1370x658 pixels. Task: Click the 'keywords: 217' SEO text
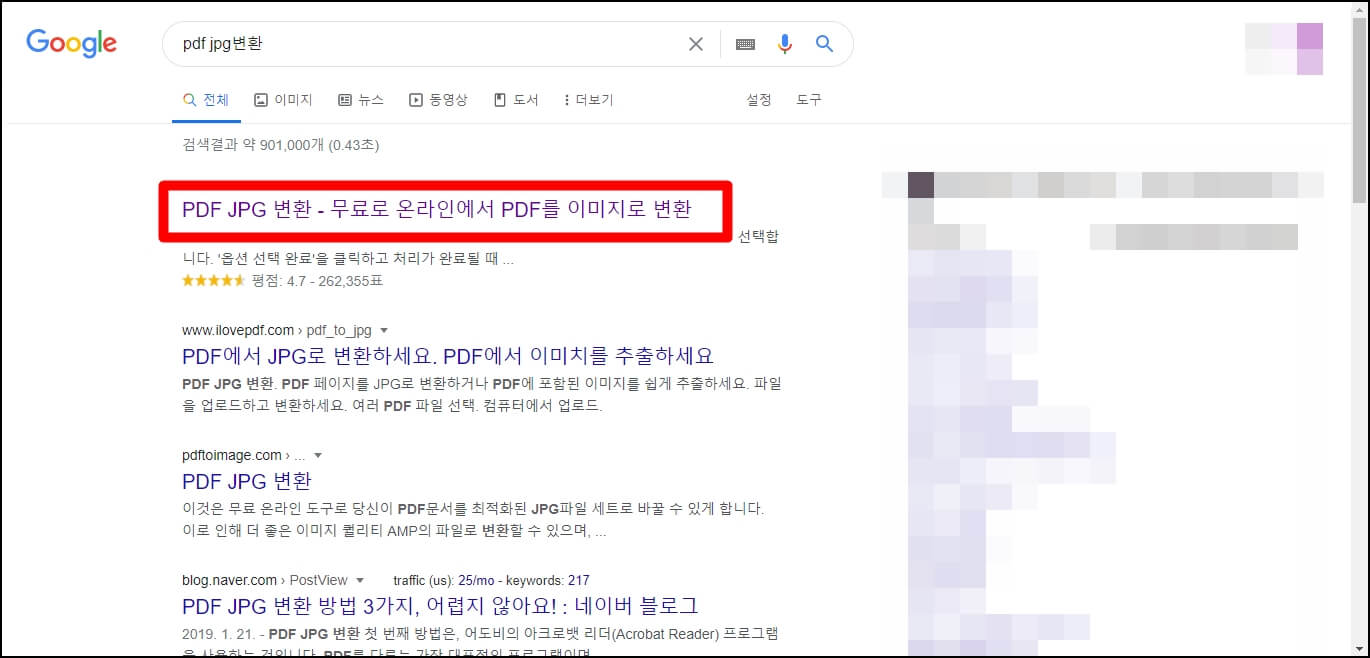click(x=550, y=580)
